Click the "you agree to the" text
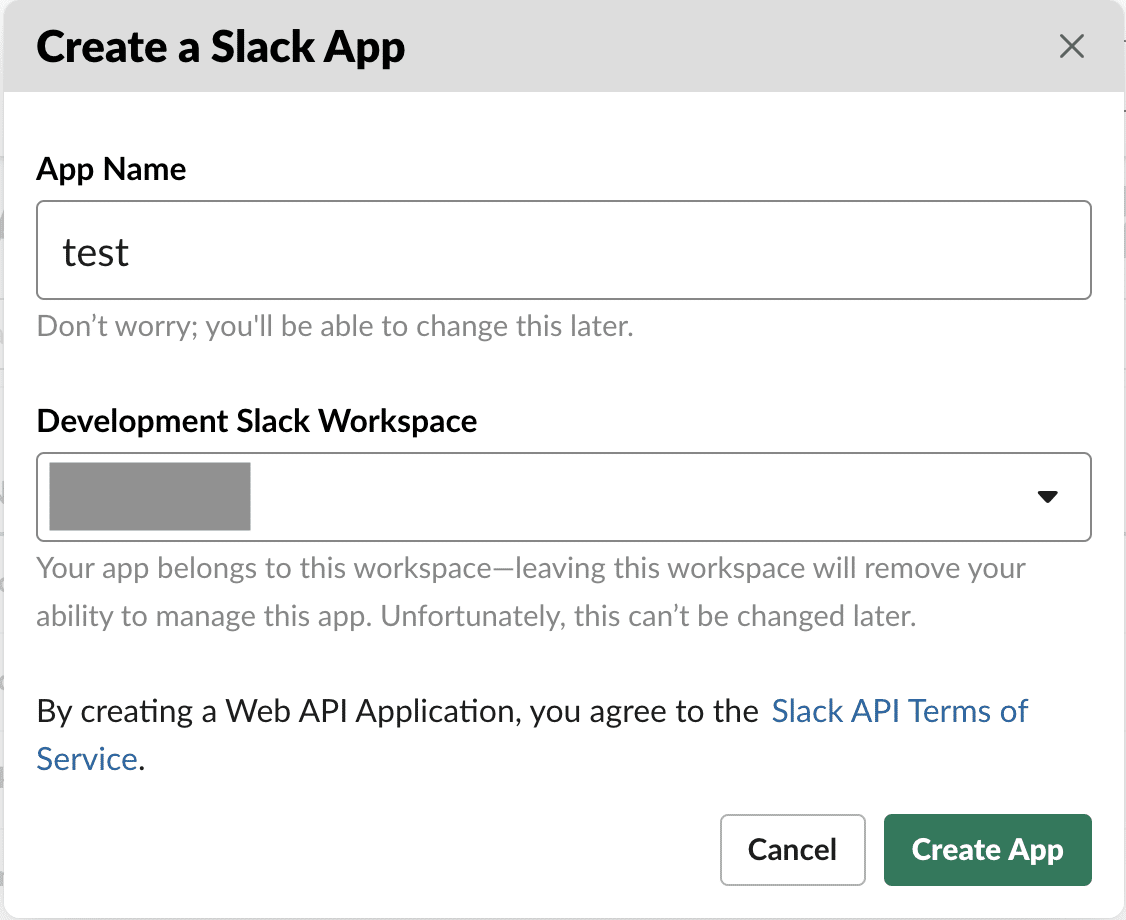 [644, 711]
